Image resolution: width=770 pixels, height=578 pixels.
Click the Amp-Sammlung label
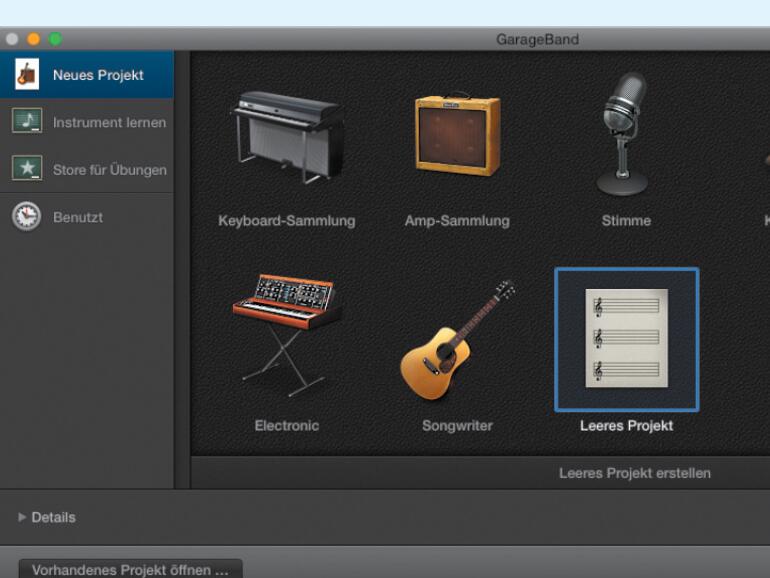pyautogui.click(x=457, y=221)
